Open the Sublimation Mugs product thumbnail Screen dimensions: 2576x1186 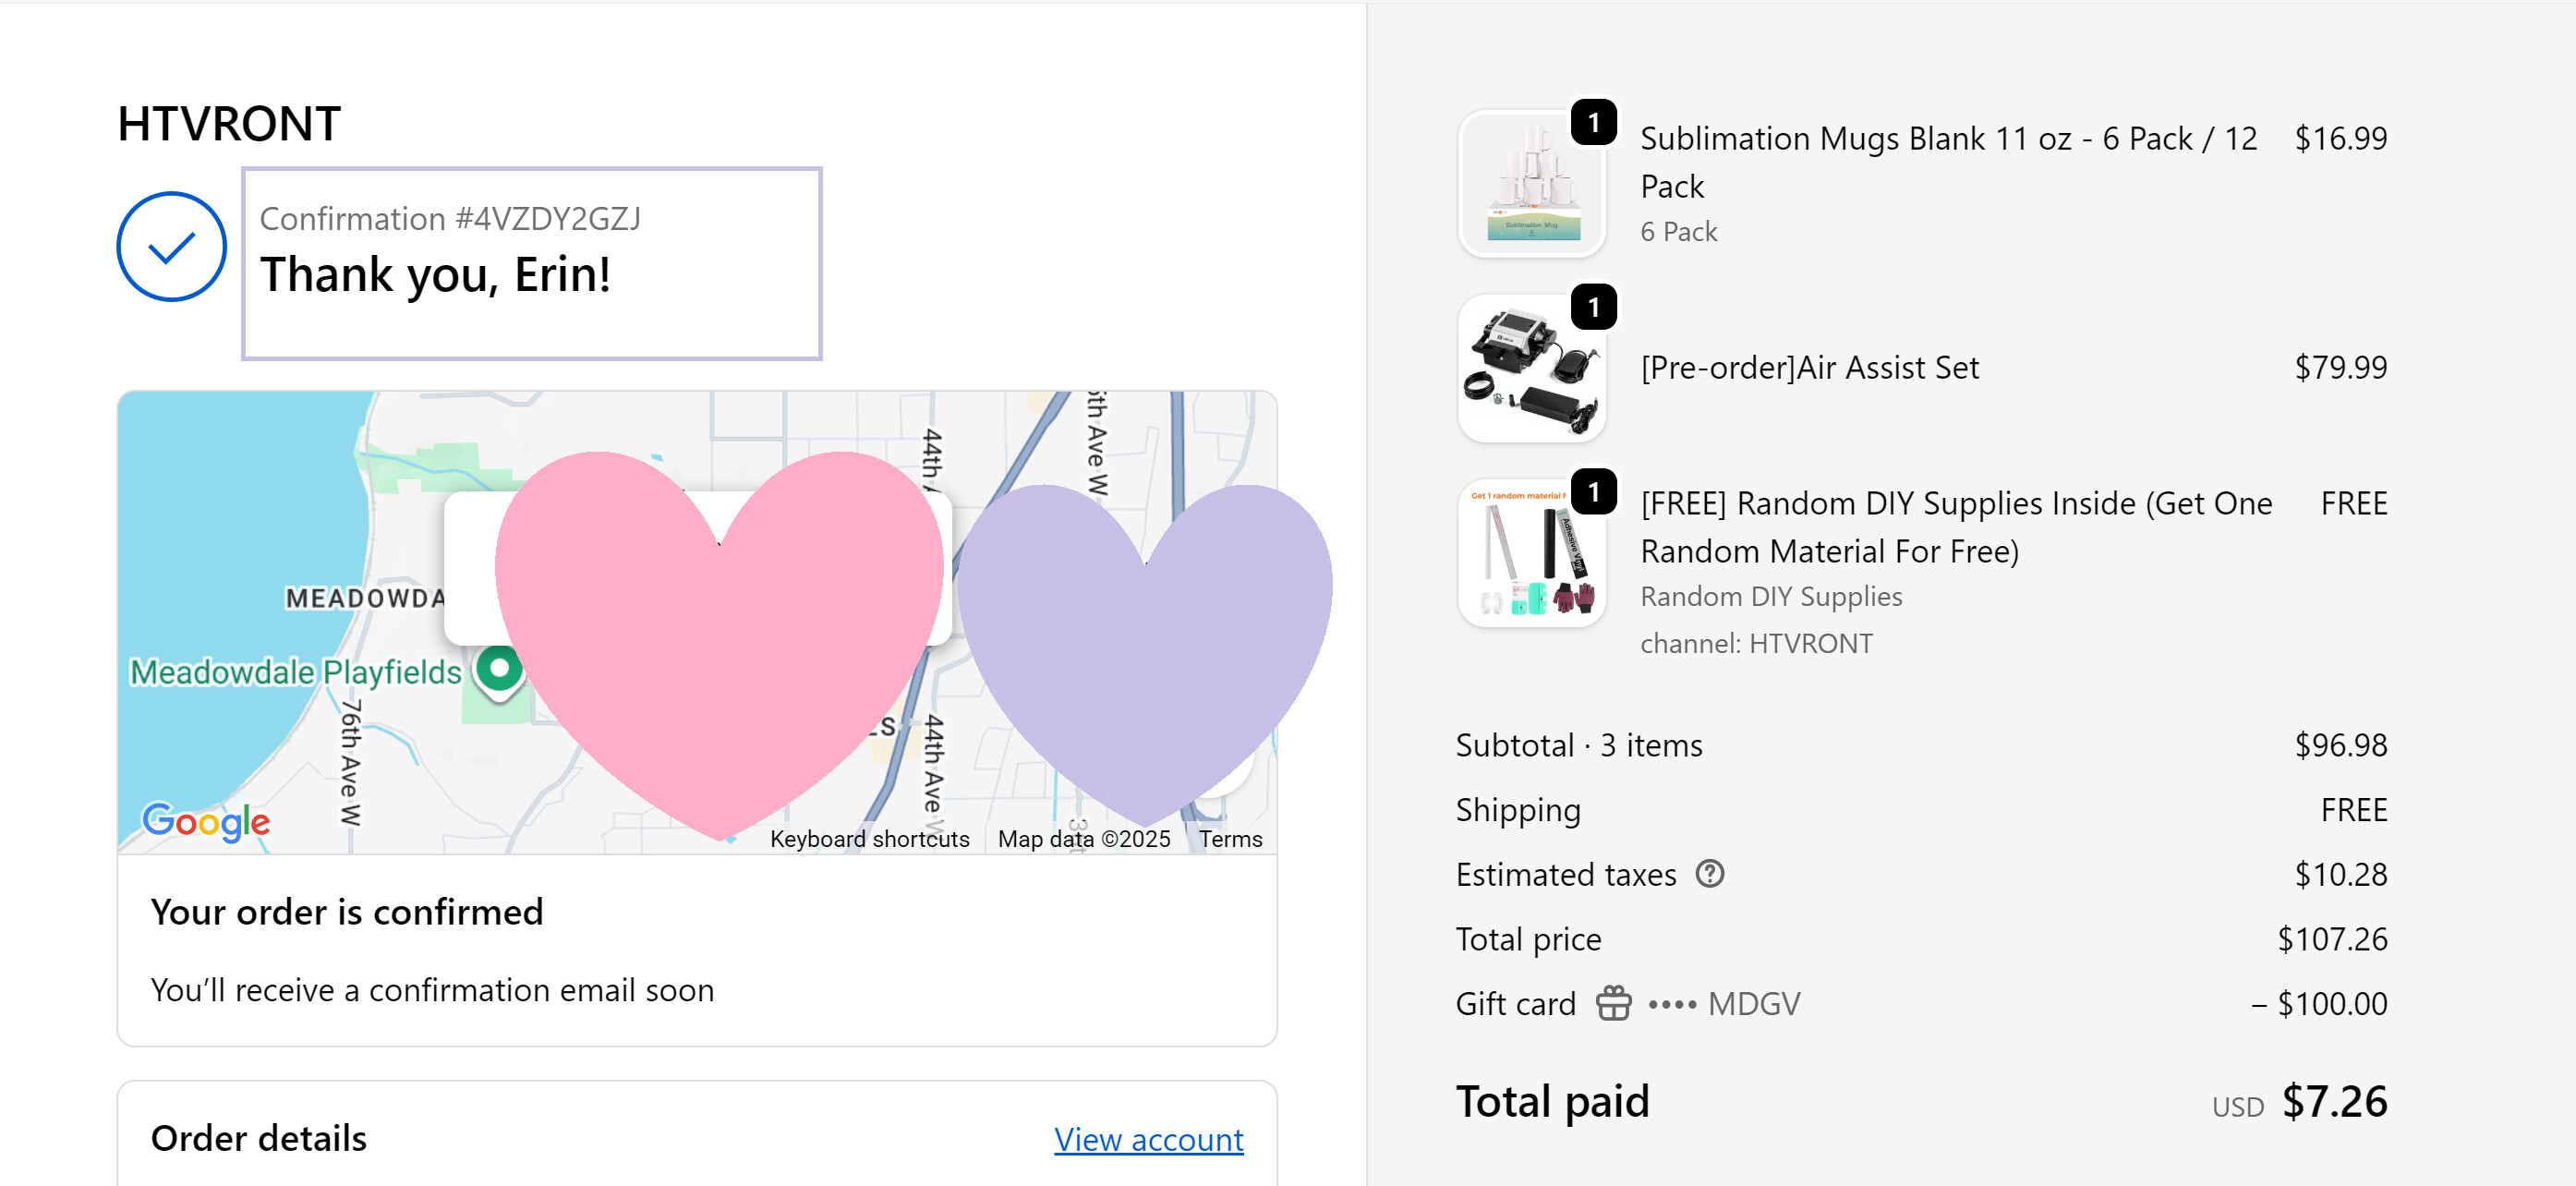click(1530, 186)
